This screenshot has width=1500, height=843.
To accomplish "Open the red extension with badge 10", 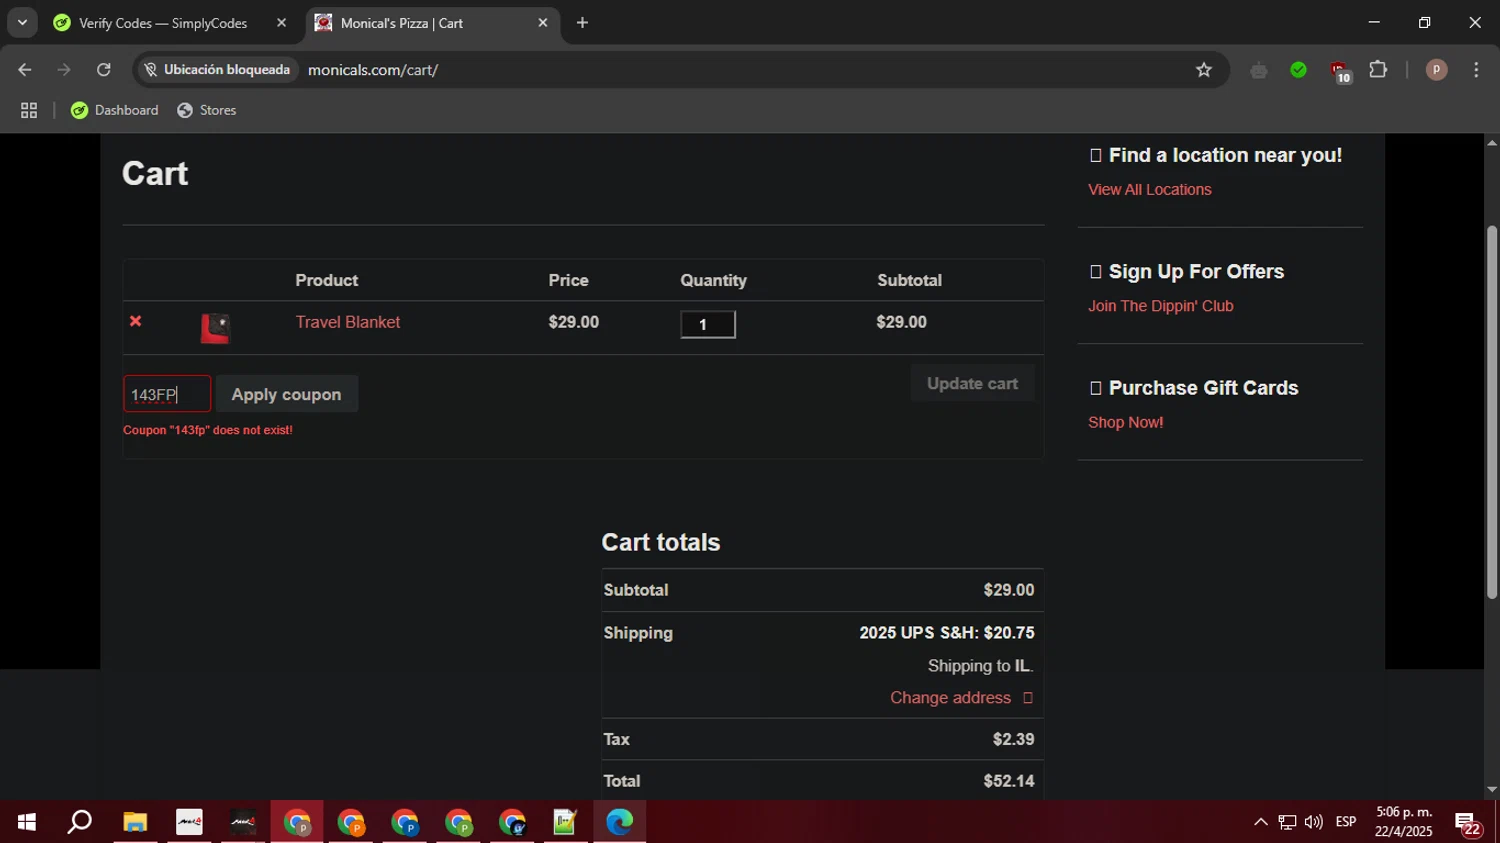I will tap(1339, 71).
